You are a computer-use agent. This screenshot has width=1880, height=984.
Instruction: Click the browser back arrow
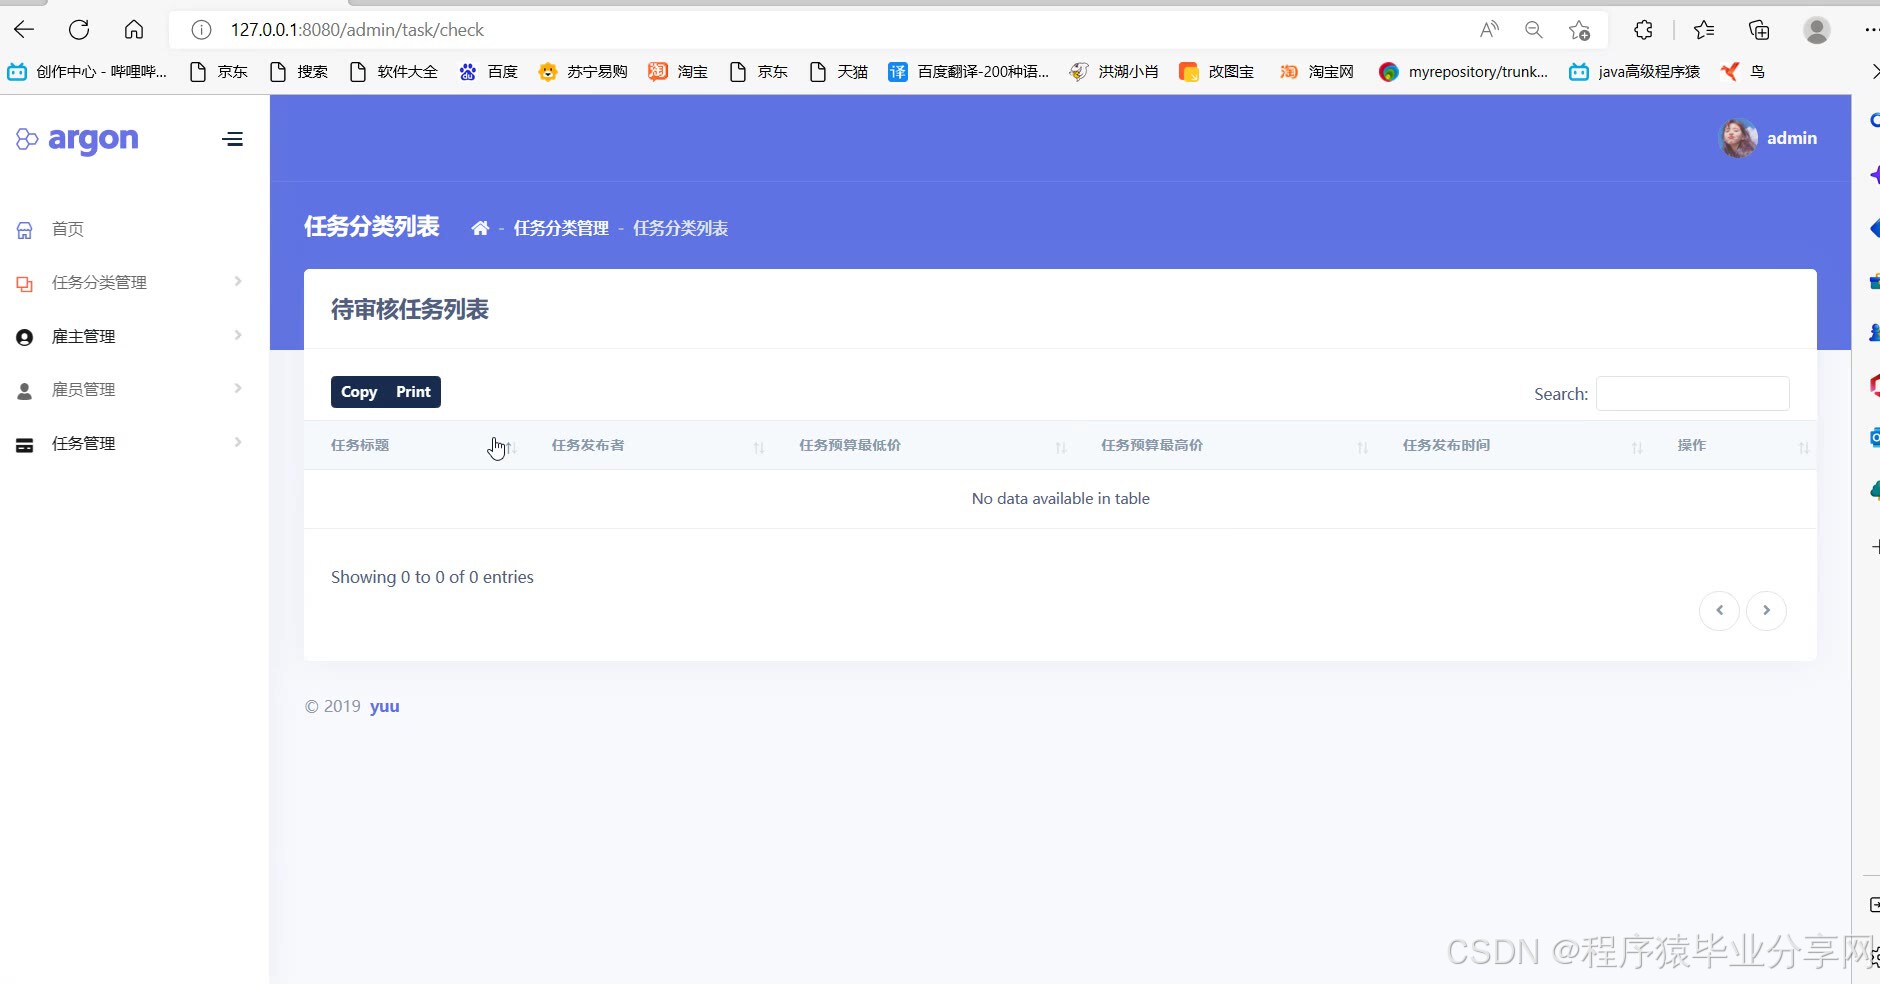(x=24, y=30)
